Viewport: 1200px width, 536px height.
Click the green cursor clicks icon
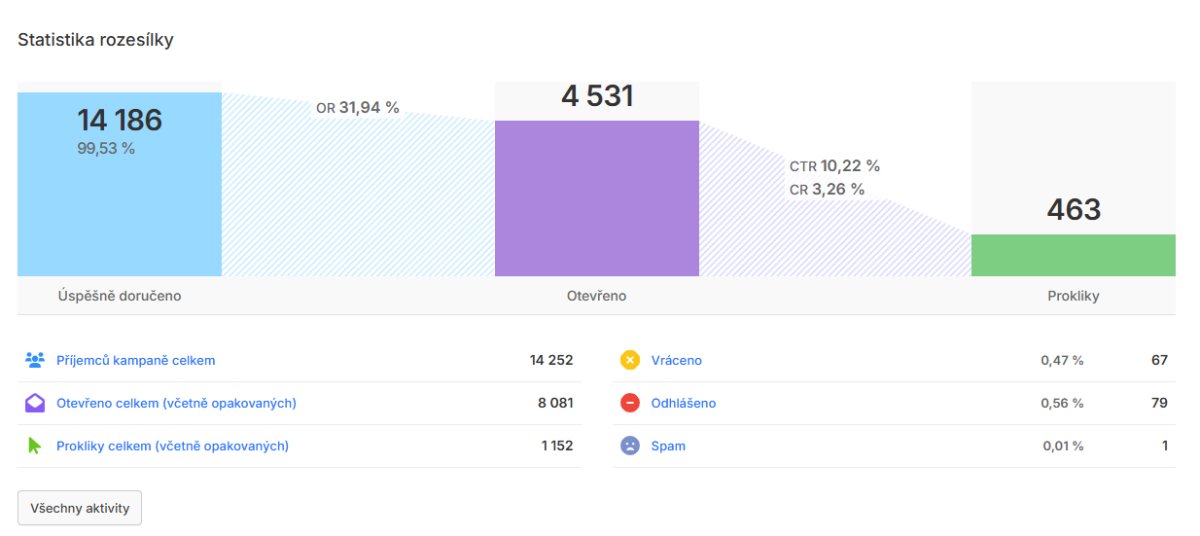coord(35,446)
